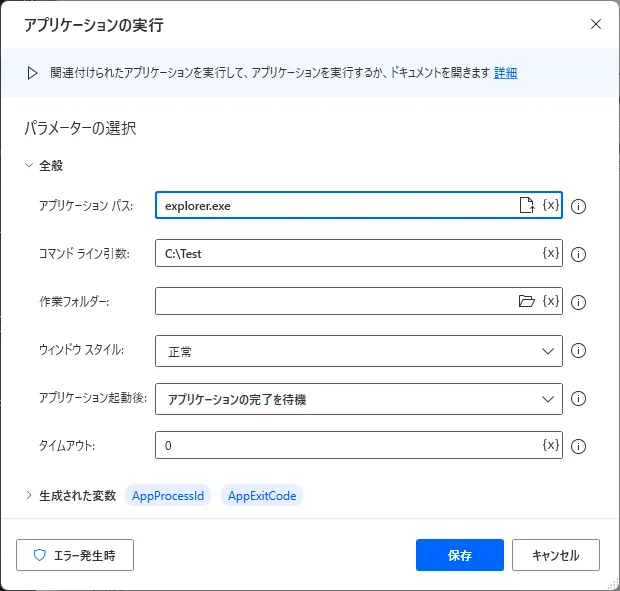Click the info icon beside ウィンドウ スタイル
This screenshot has width=620, height=591.
click(x=578, y=351)
